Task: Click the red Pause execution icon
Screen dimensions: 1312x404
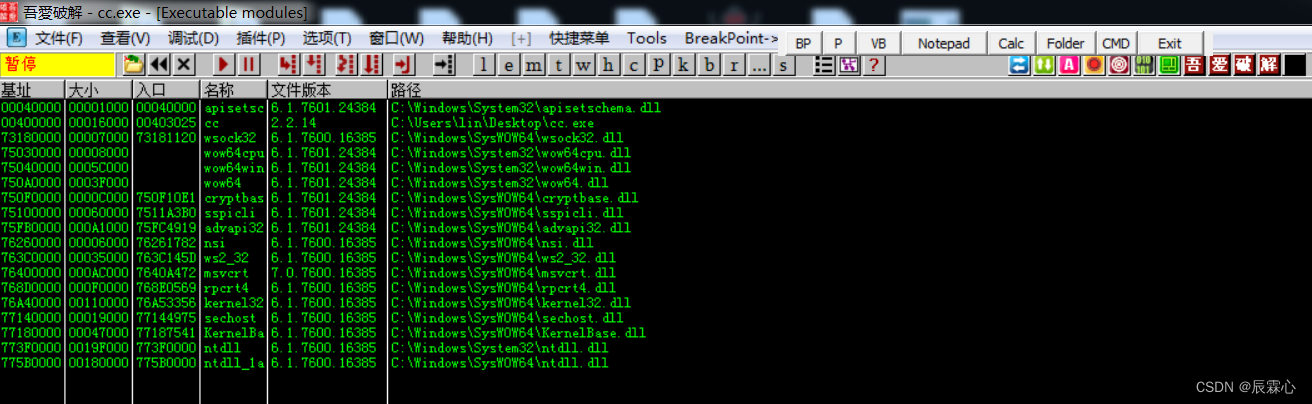Action: 249,65
